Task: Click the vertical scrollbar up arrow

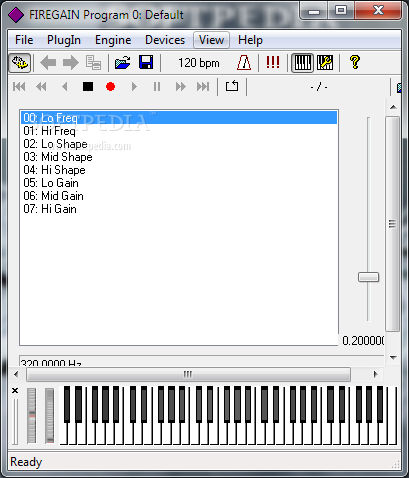Action: [x=393, y=107]
